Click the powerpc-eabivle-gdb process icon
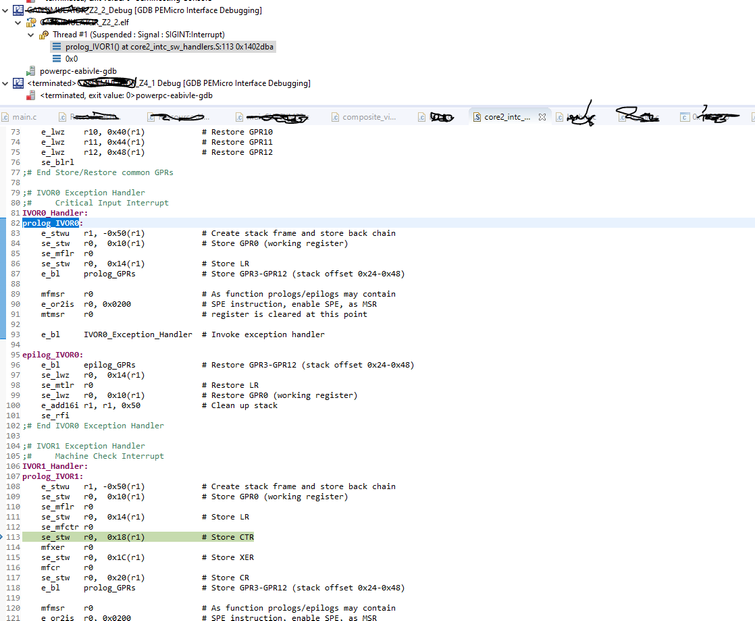Screen dimensions: 755x621 point(31,71)
